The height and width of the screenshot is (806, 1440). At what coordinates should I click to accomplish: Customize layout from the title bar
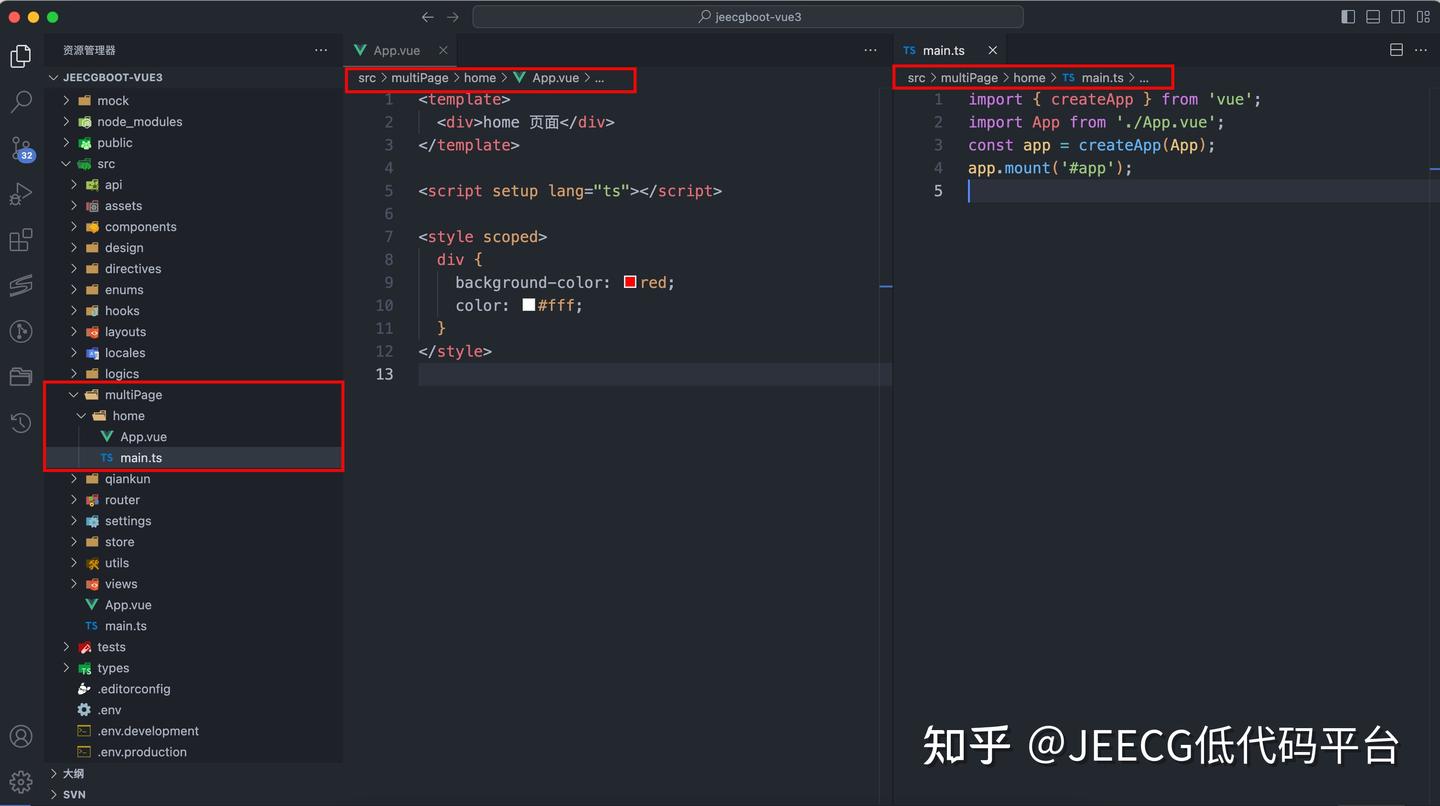pos(1423,17)
